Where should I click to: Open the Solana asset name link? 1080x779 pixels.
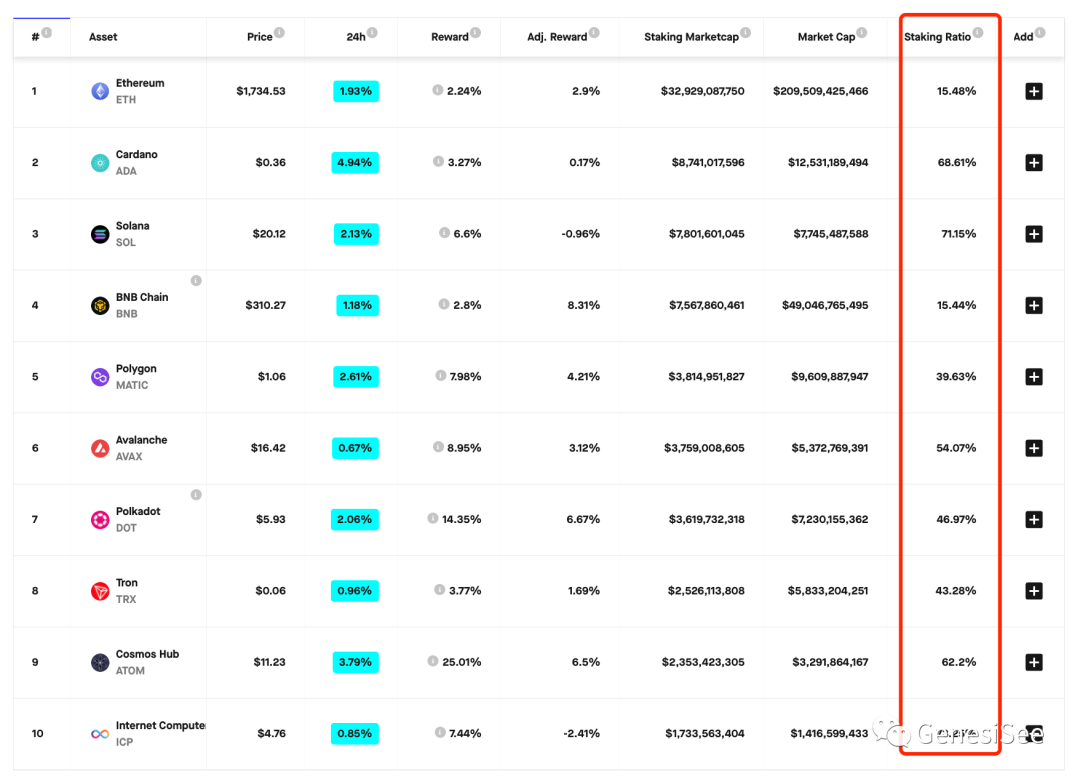[x=132, y=226]
